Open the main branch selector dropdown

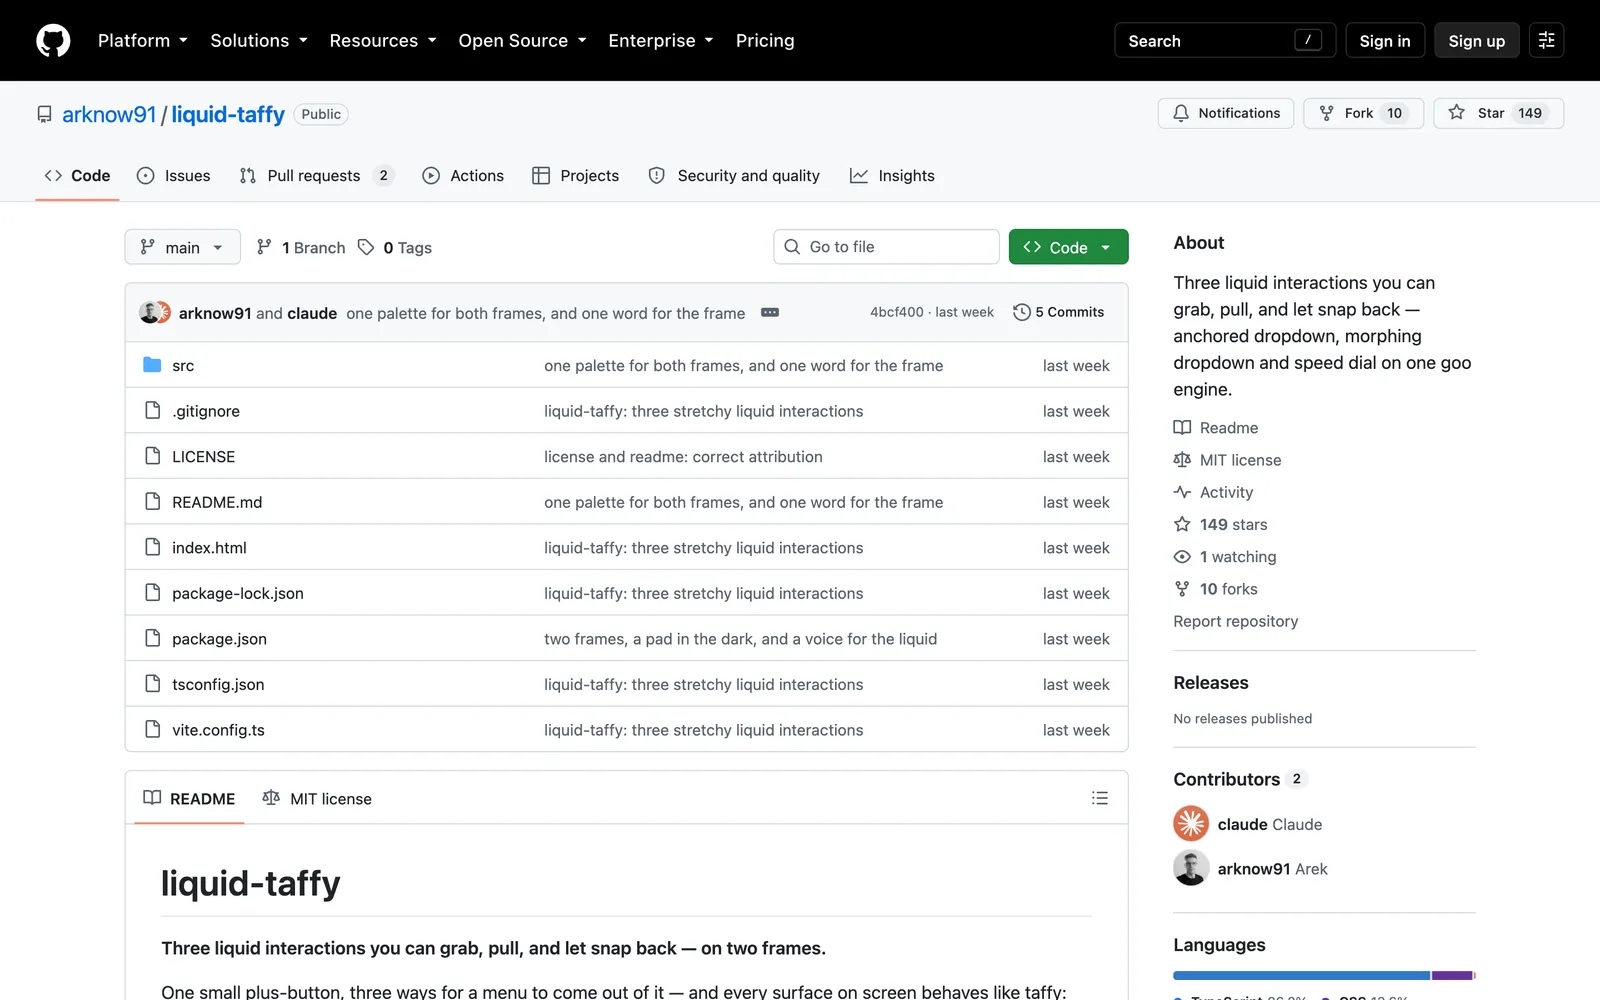coord(182,247)
